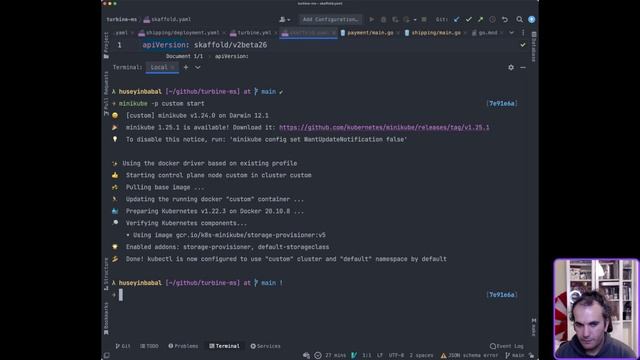Open the Project tool window

click(107, 45)
